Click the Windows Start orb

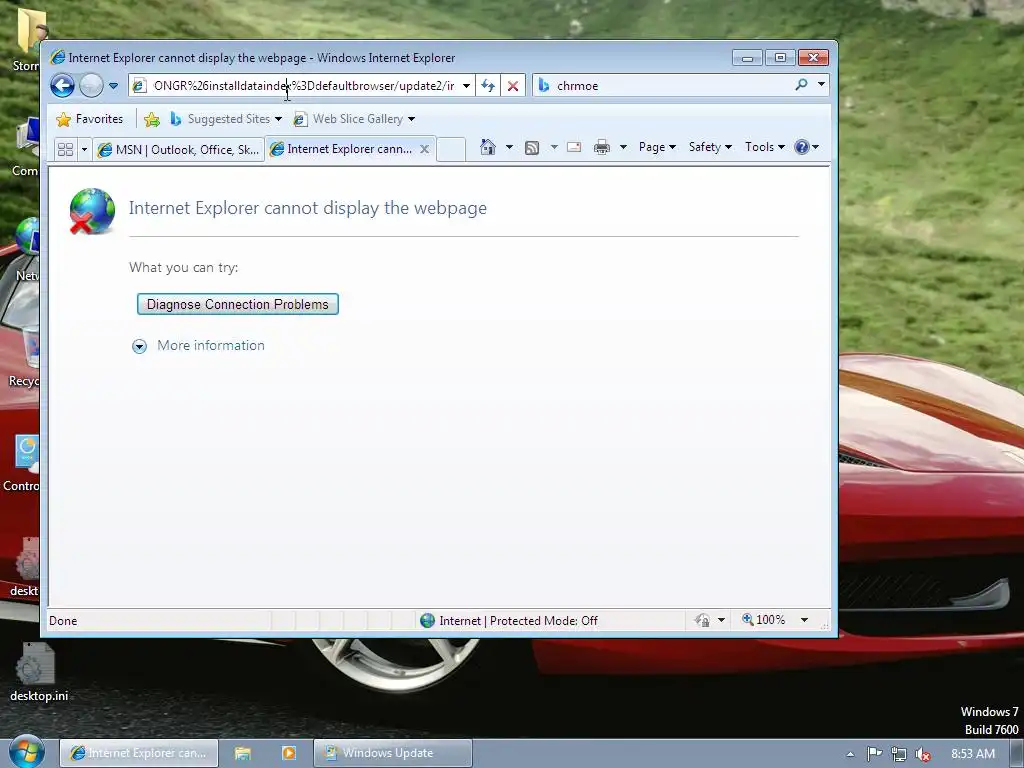click(27, 752)
